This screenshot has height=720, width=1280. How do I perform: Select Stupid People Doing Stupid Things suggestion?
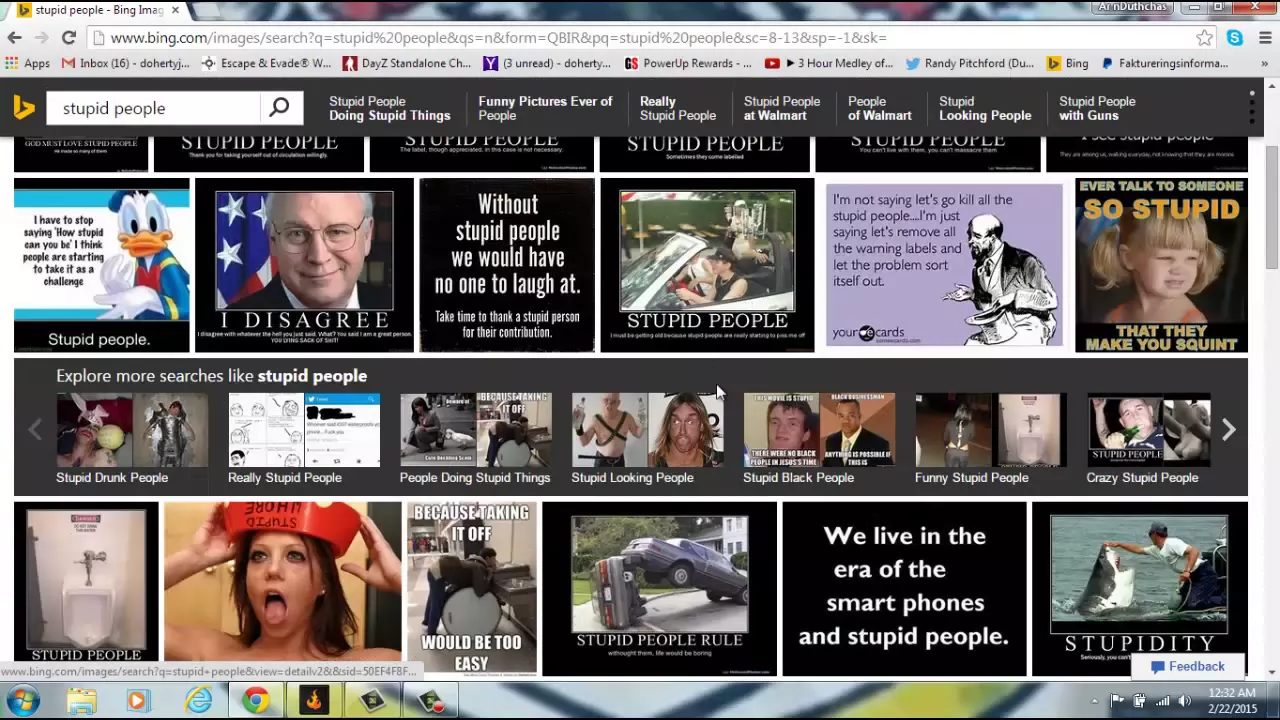click(x=390, y=108)
